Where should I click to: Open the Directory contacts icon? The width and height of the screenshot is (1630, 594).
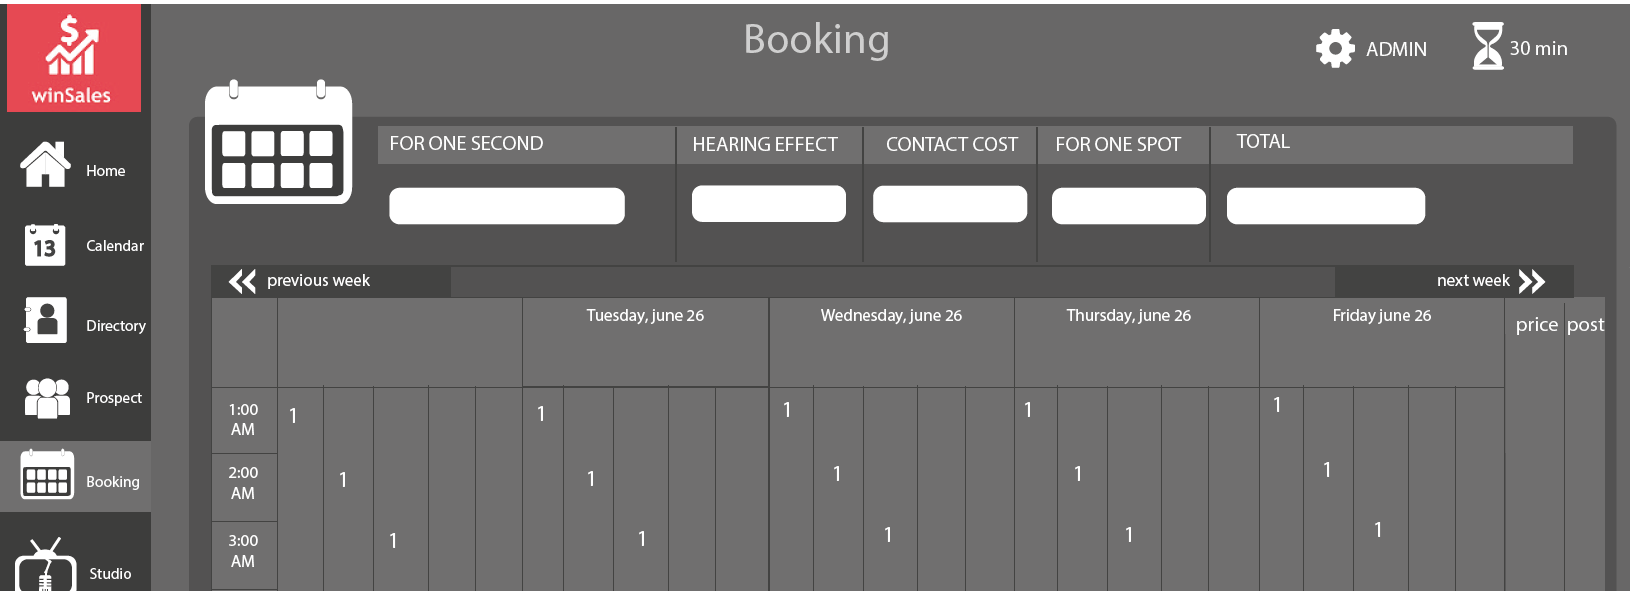tap(46, 321)
